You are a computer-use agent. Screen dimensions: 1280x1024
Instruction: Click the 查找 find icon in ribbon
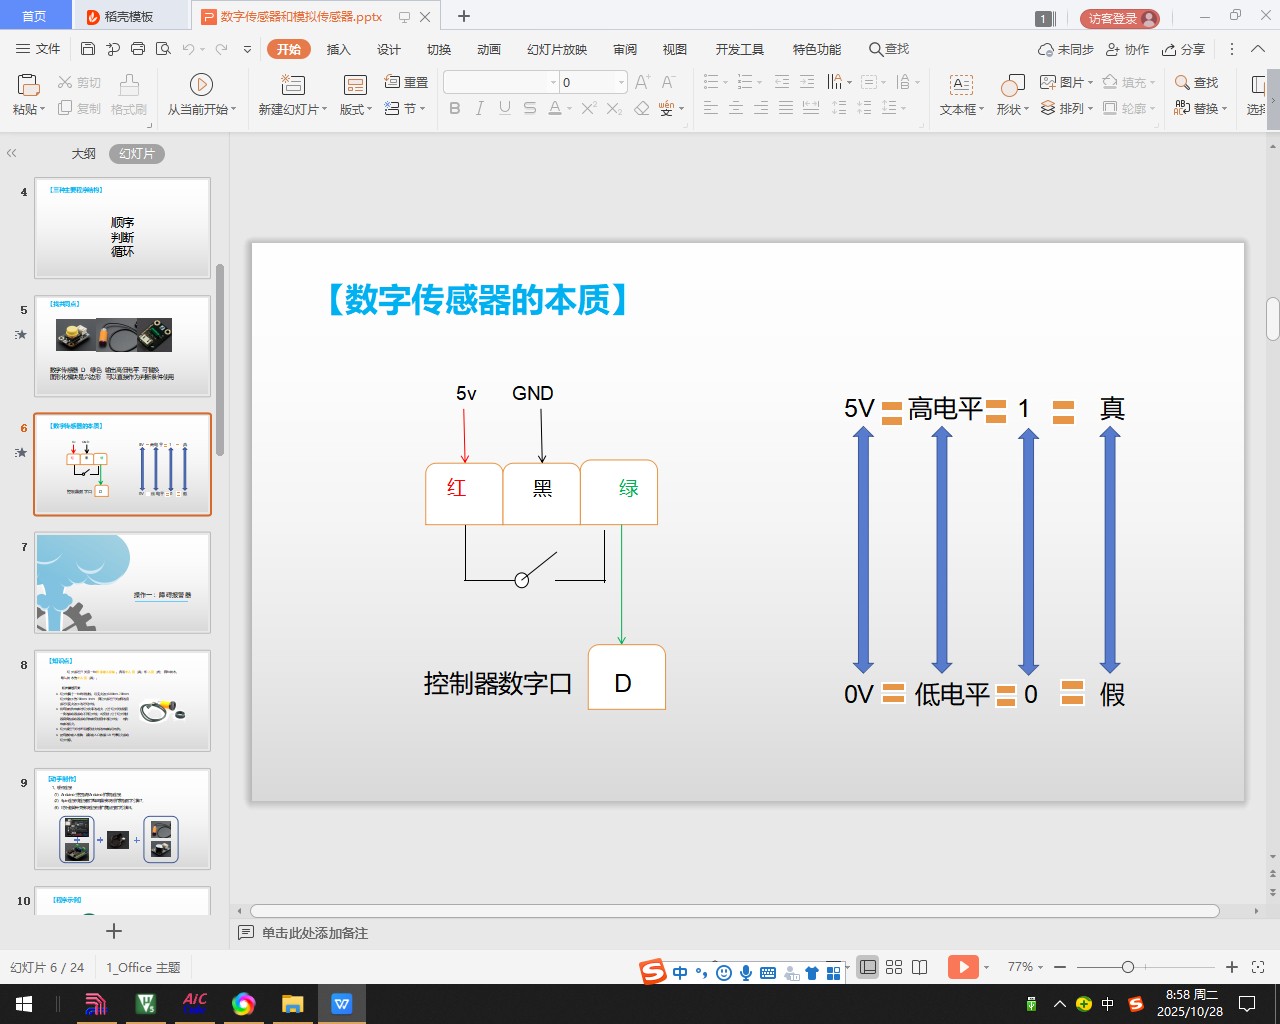click(1196, 82)
